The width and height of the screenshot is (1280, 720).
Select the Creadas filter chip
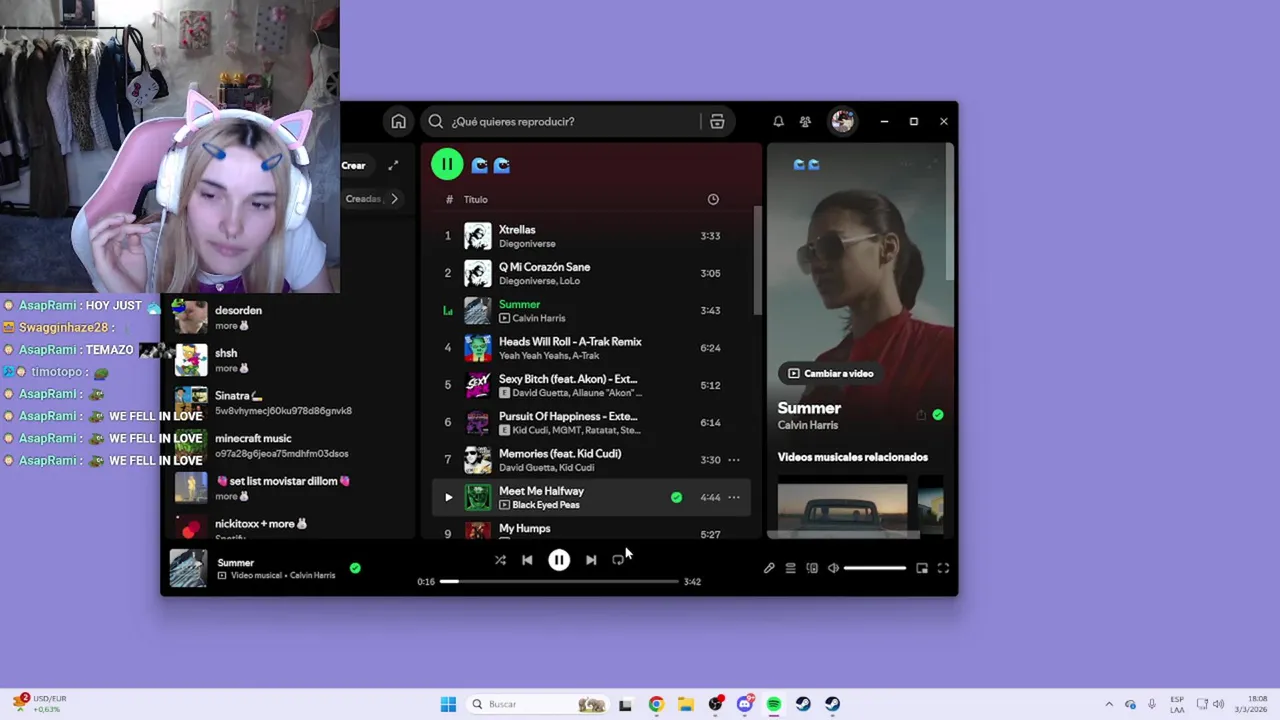click(x=362, y=199)
